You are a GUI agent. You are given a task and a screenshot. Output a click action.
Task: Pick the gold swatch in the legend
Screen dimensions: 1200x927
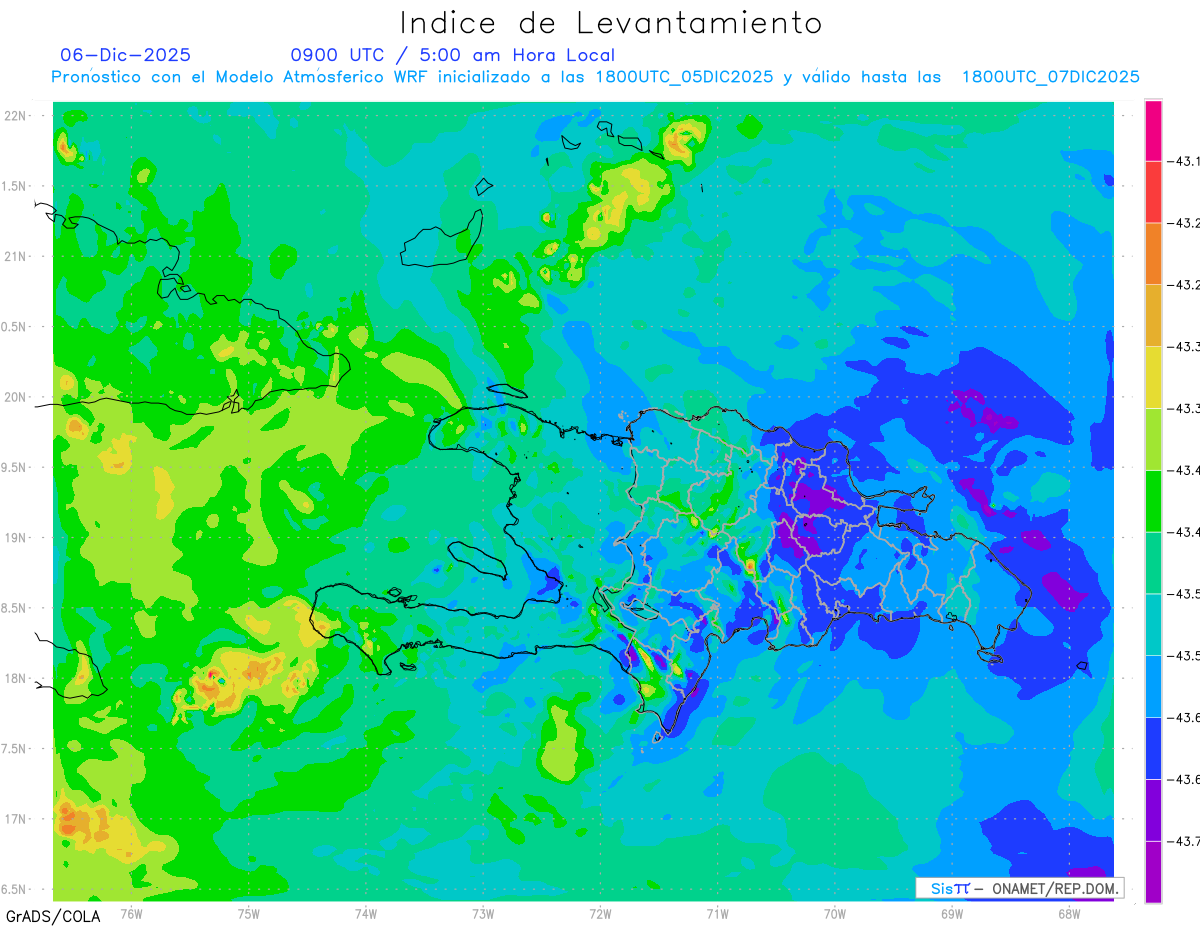1153,315
